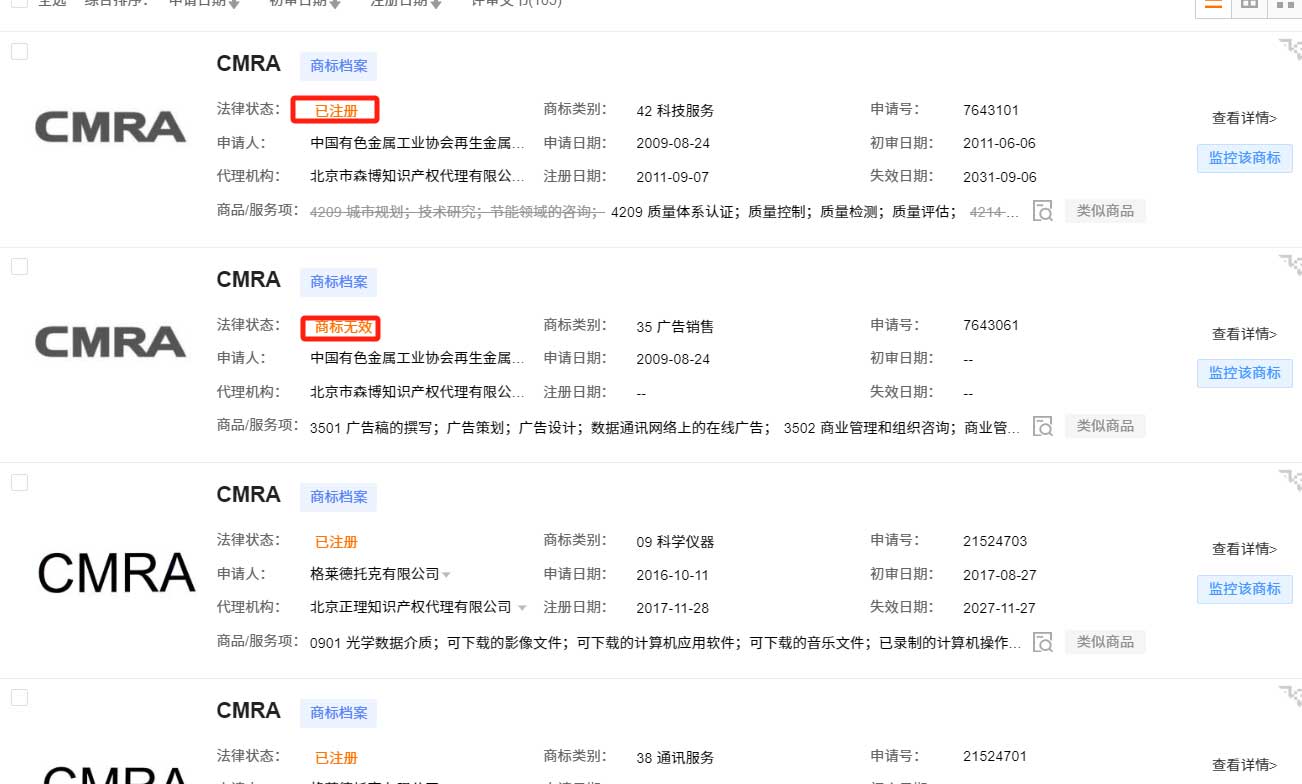Click 已注册 status of application 21524701

coord(336,758)
